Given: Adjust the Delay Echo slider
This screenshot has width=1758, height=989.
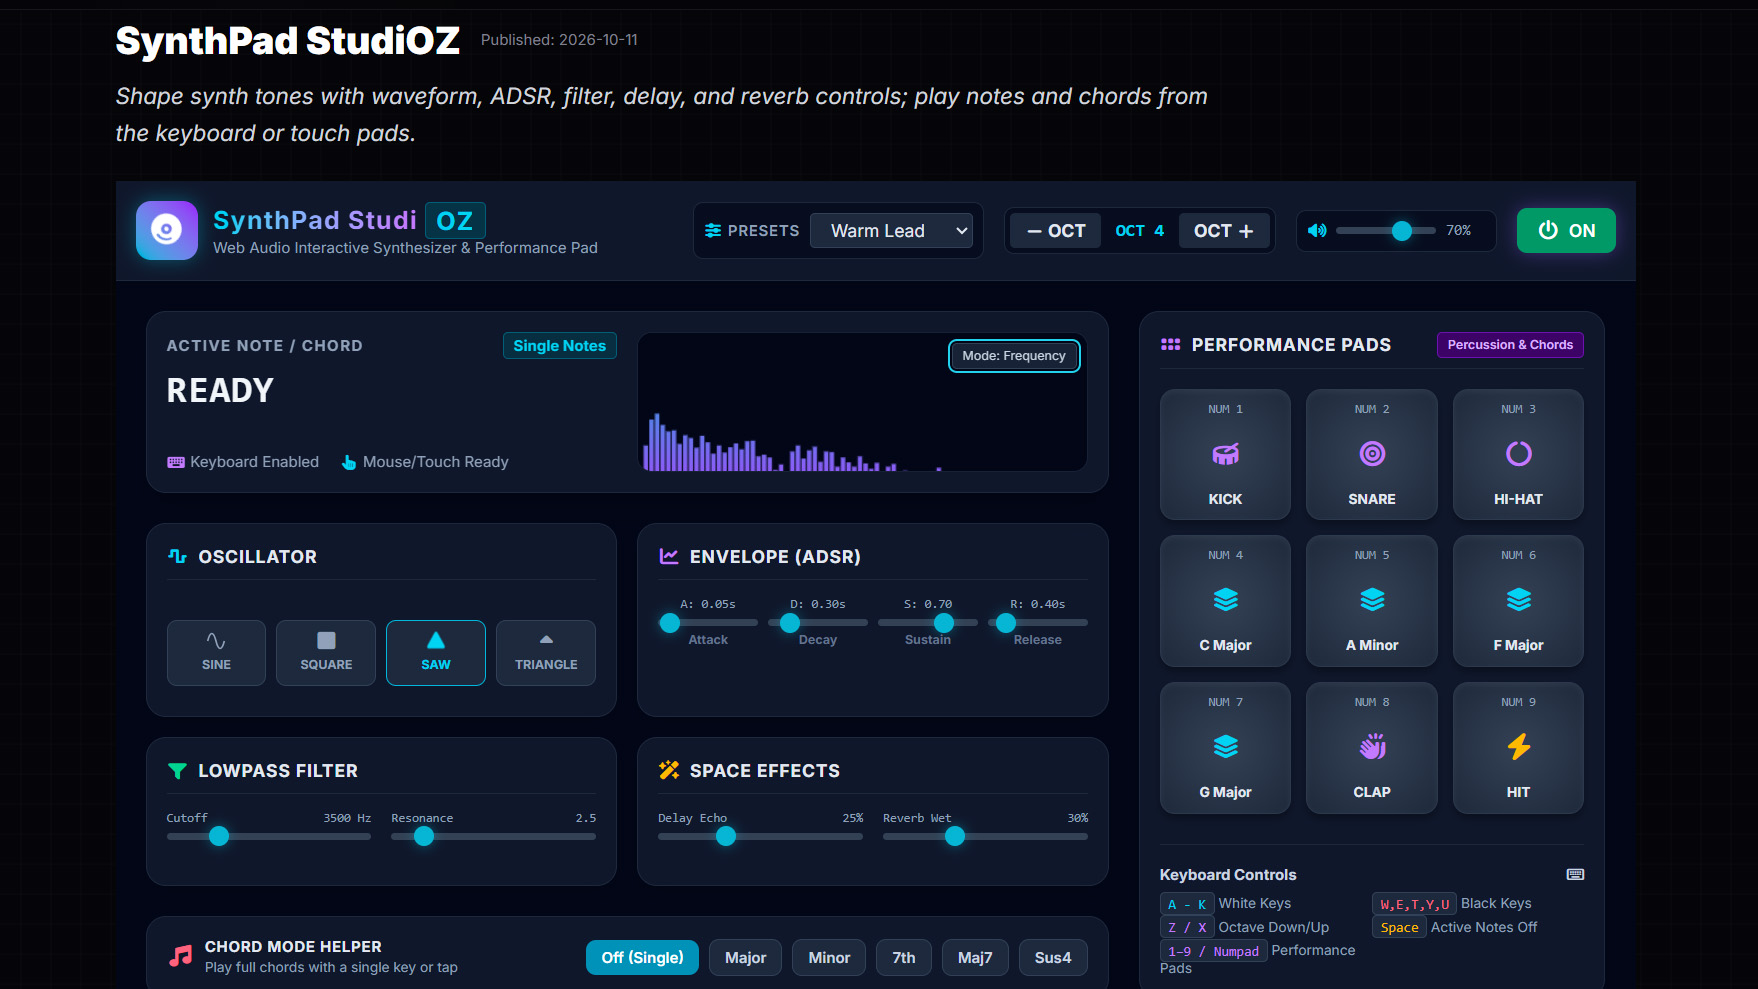Looking at the screenshot, I should click(x=760, y=836).
